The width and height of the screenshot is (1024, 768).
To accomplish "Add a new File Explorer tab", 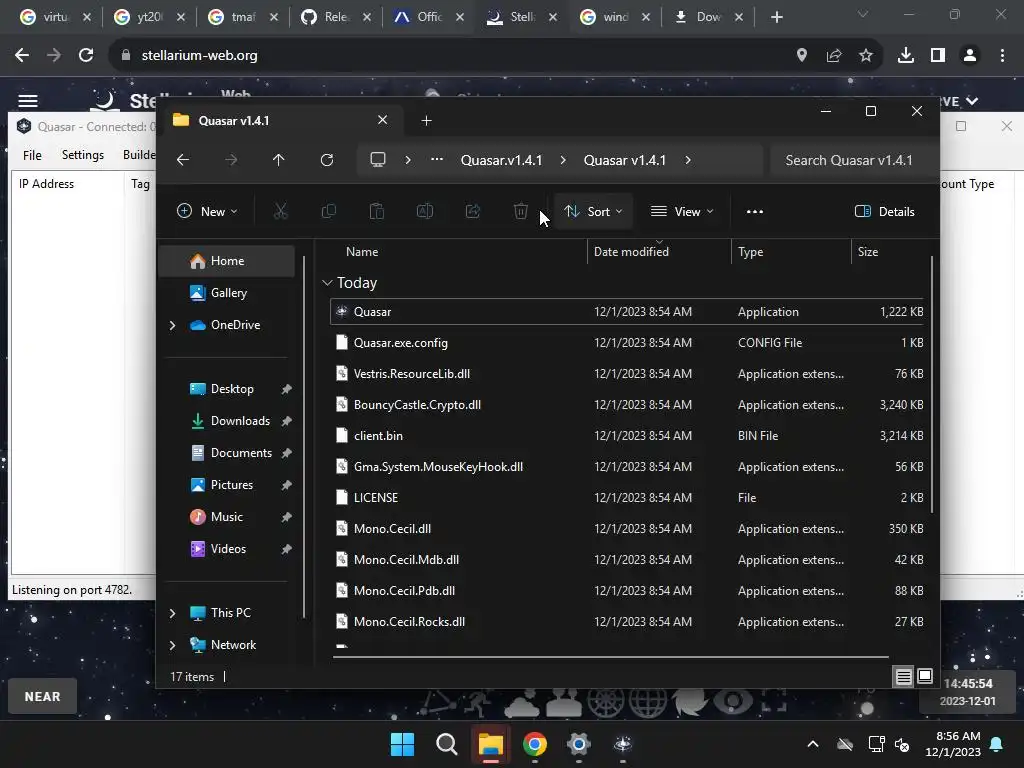I will [x=426, y=120].
